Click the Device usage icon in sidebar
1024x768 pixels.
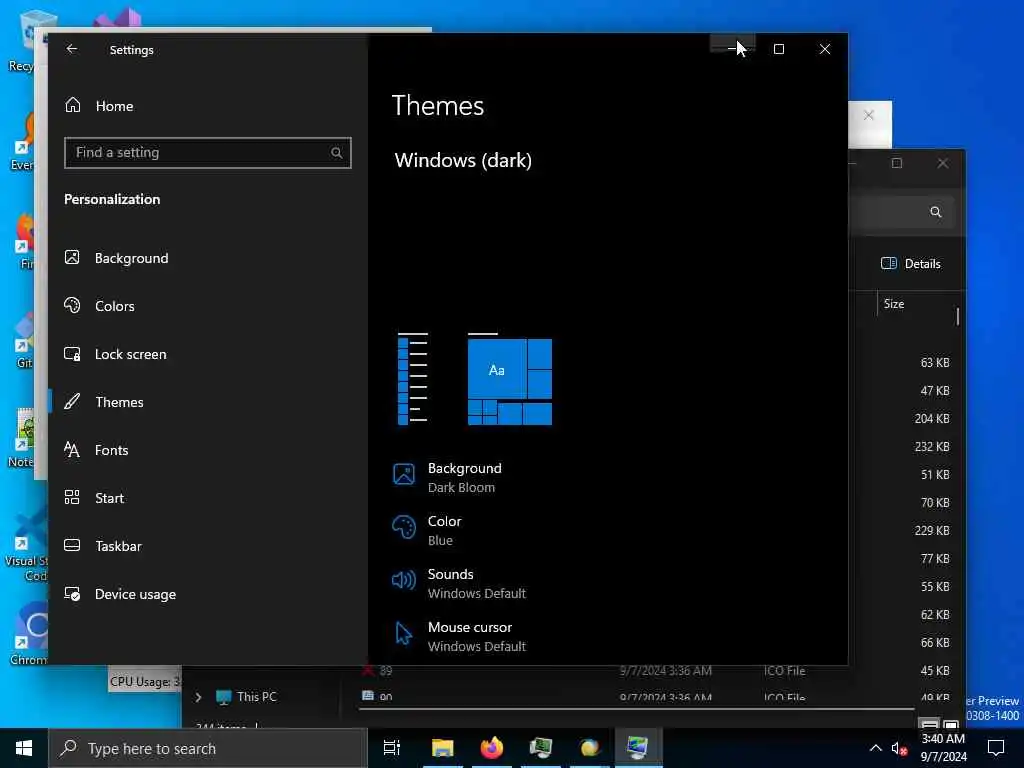tap(72, 594)
